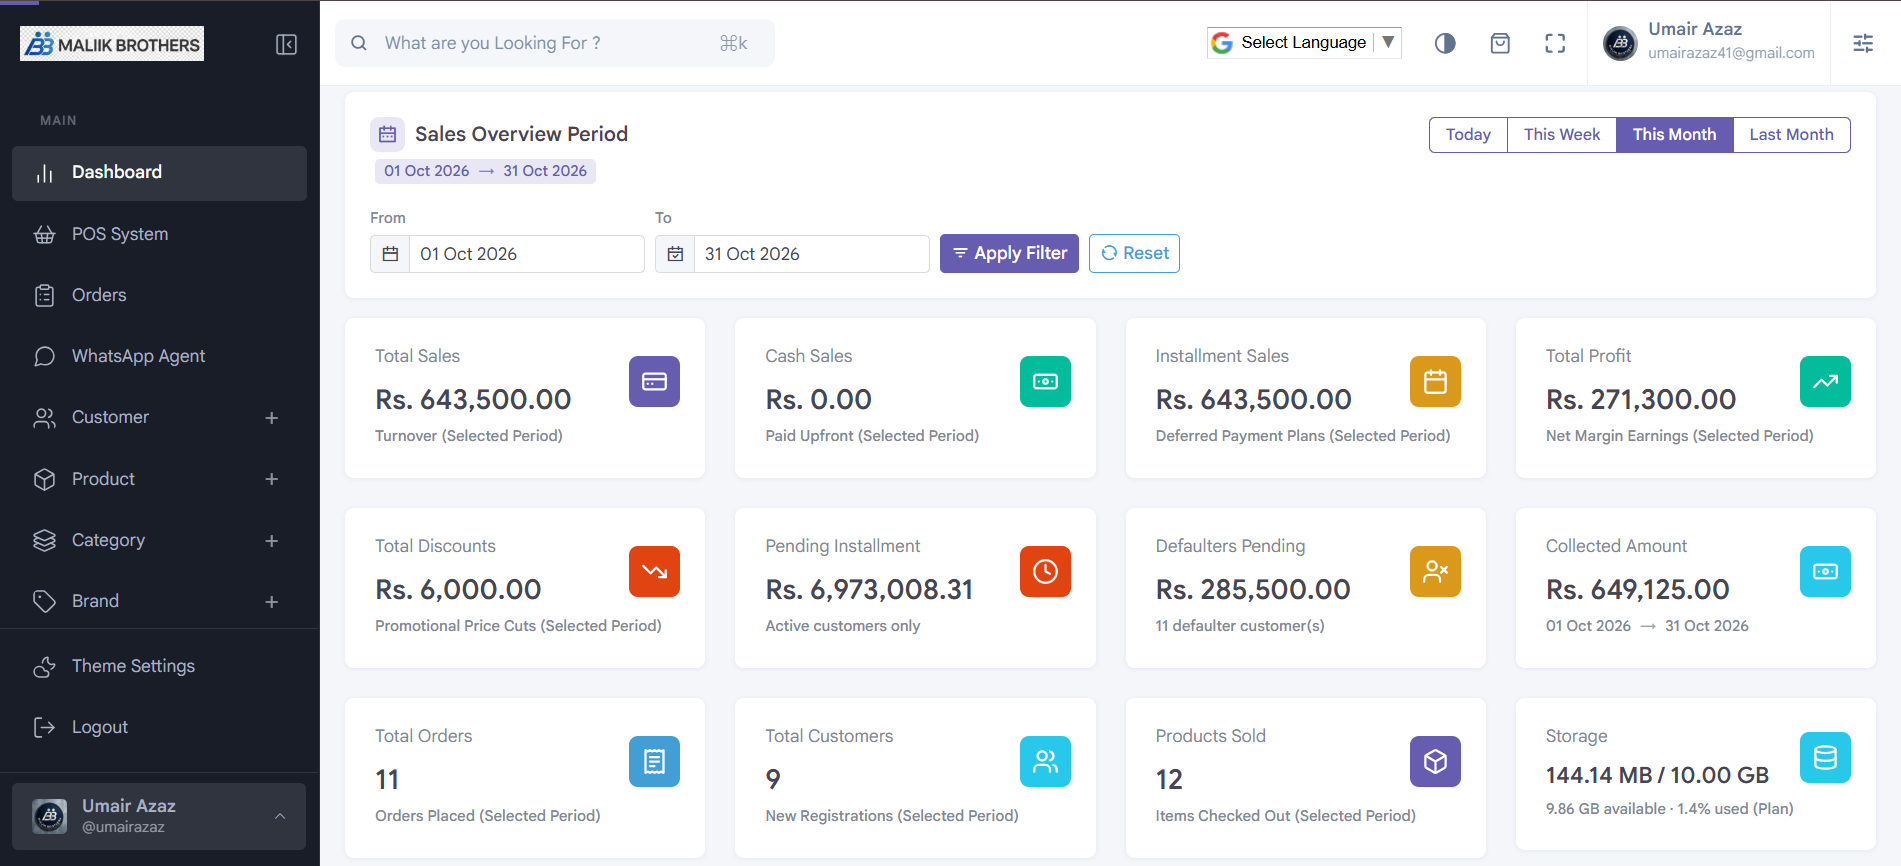Open the settings sliders icon
This screenshot has height=866, width=1901.
[1863, 43]
